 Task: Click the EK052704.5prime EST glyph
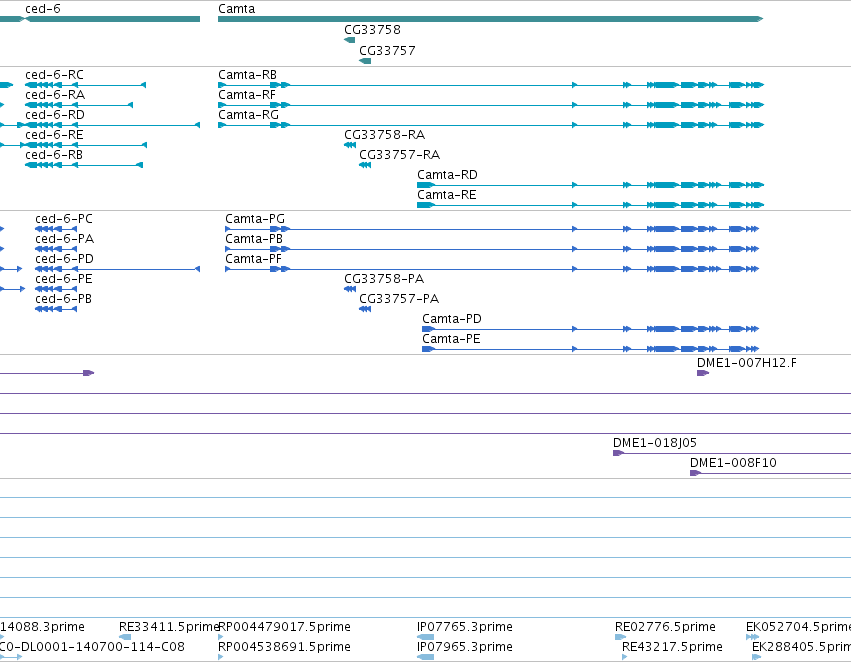pyautogui.click(x=752, y=637)
